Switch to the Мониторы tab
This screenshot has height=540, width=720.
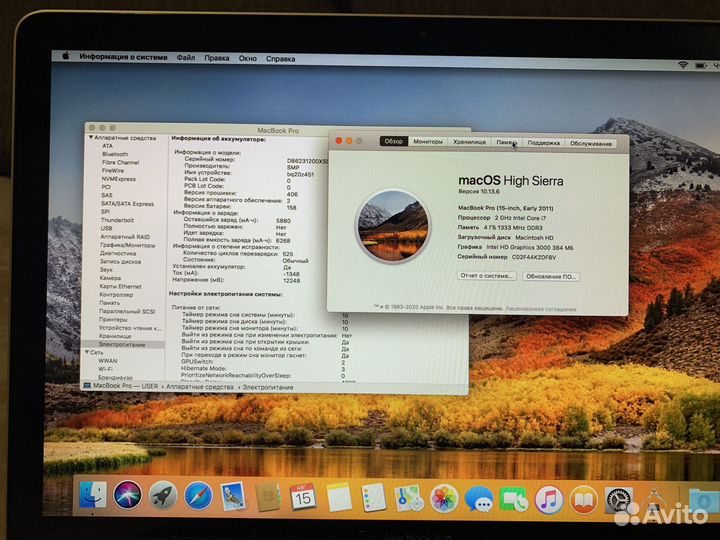[428, 142]
